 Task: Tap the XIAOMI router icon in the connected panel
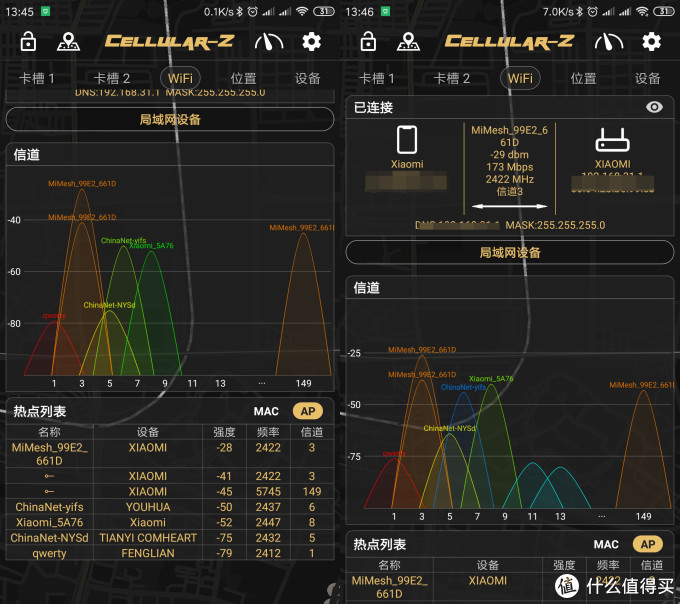tap(612, 140)
